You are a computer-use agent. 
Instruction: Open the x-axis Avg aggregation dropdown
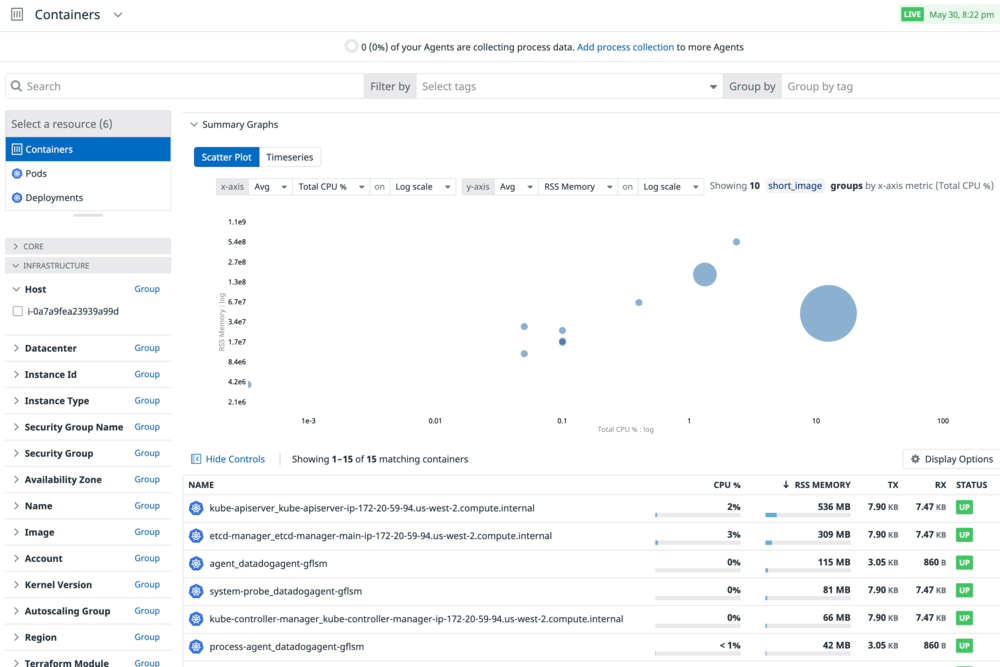tap(270, 187)
